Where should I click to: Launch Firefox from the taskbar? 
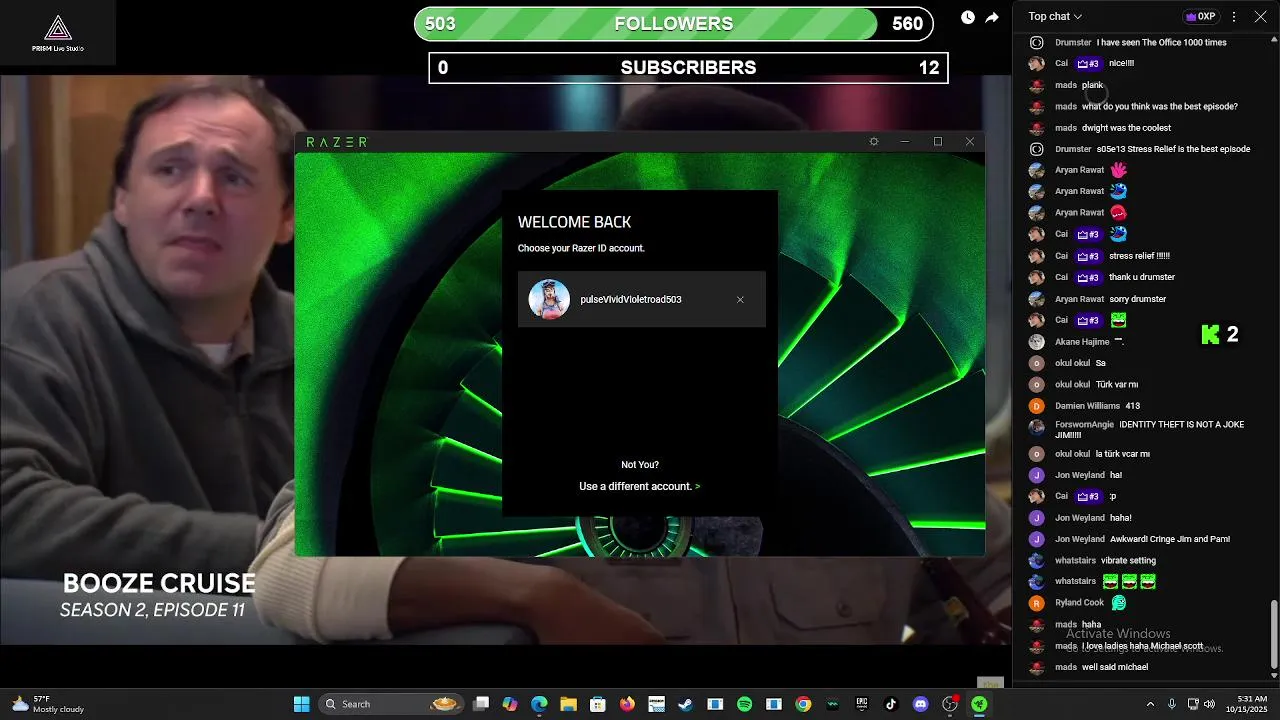point(627,704)
